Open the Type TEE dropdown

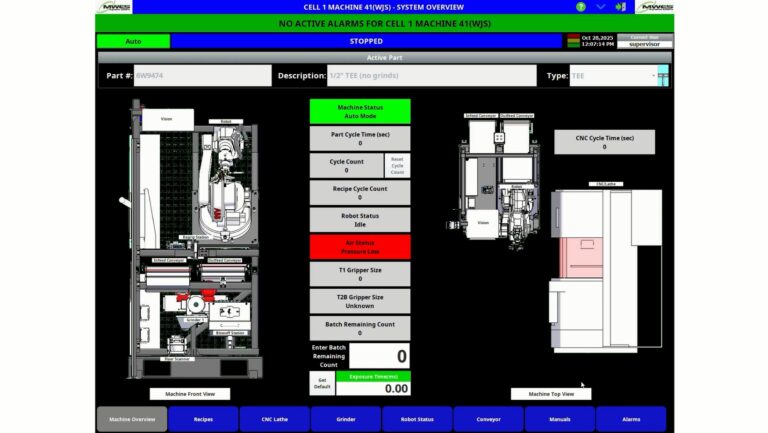tap(613, 76)
